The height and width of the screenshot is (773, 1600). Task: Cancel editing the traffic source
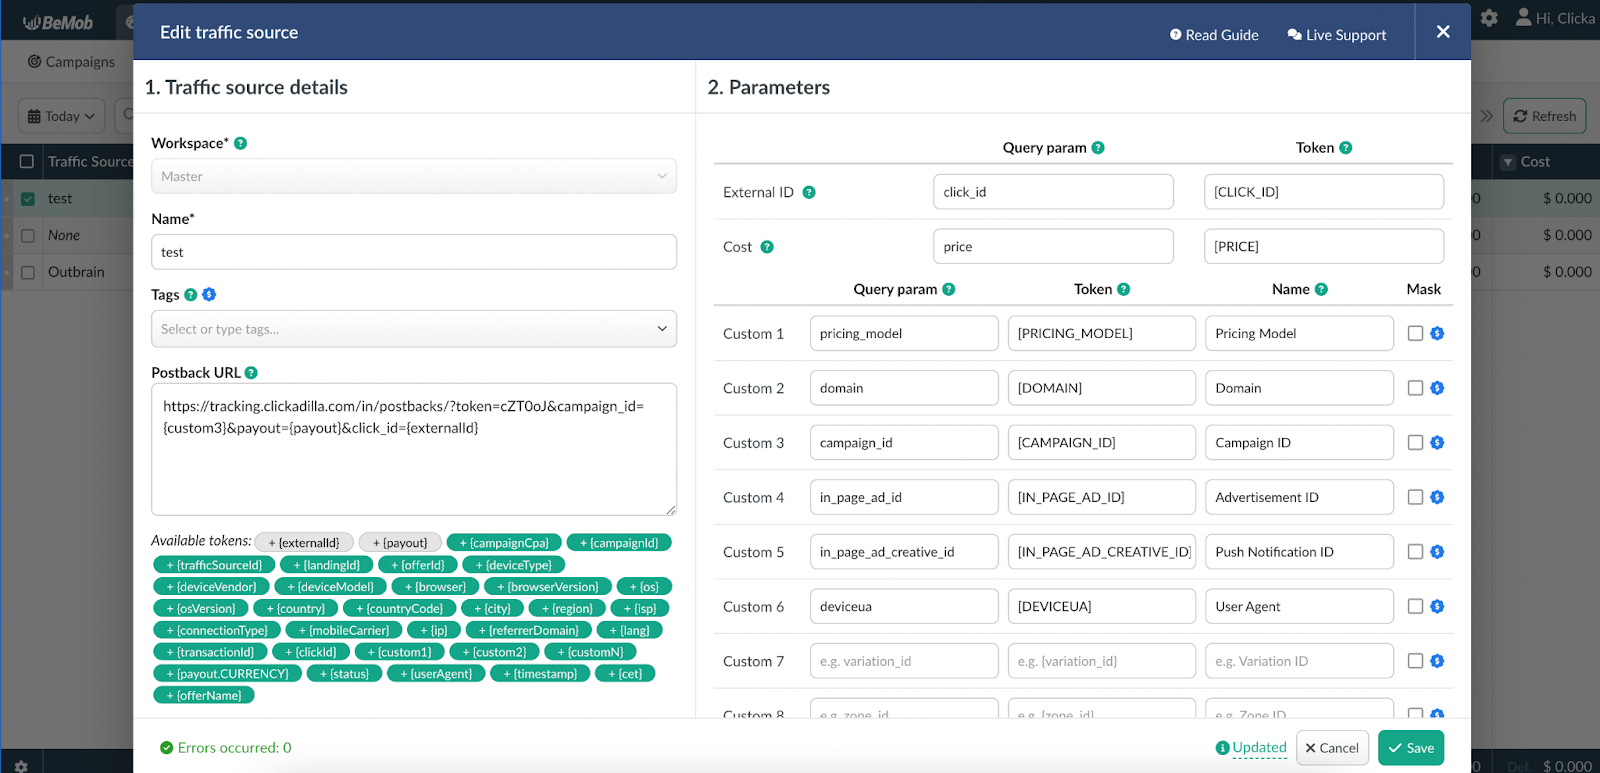pos(1332,748)
